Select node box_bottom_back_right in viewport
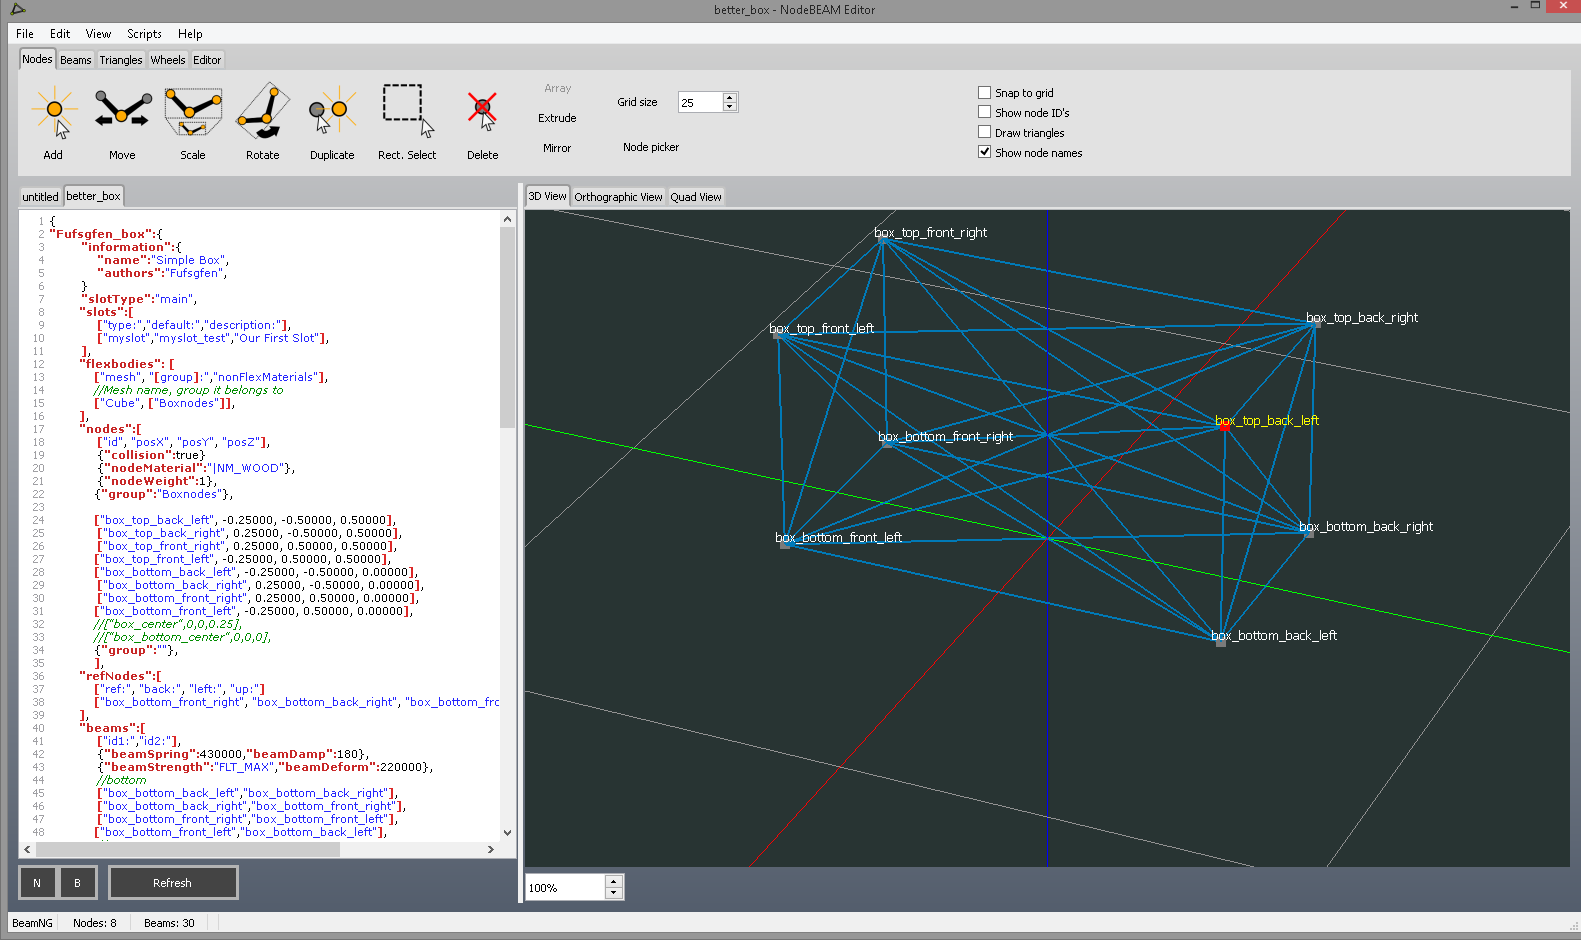Screen dimensions: 1581x940 (x=1308, y=533)
